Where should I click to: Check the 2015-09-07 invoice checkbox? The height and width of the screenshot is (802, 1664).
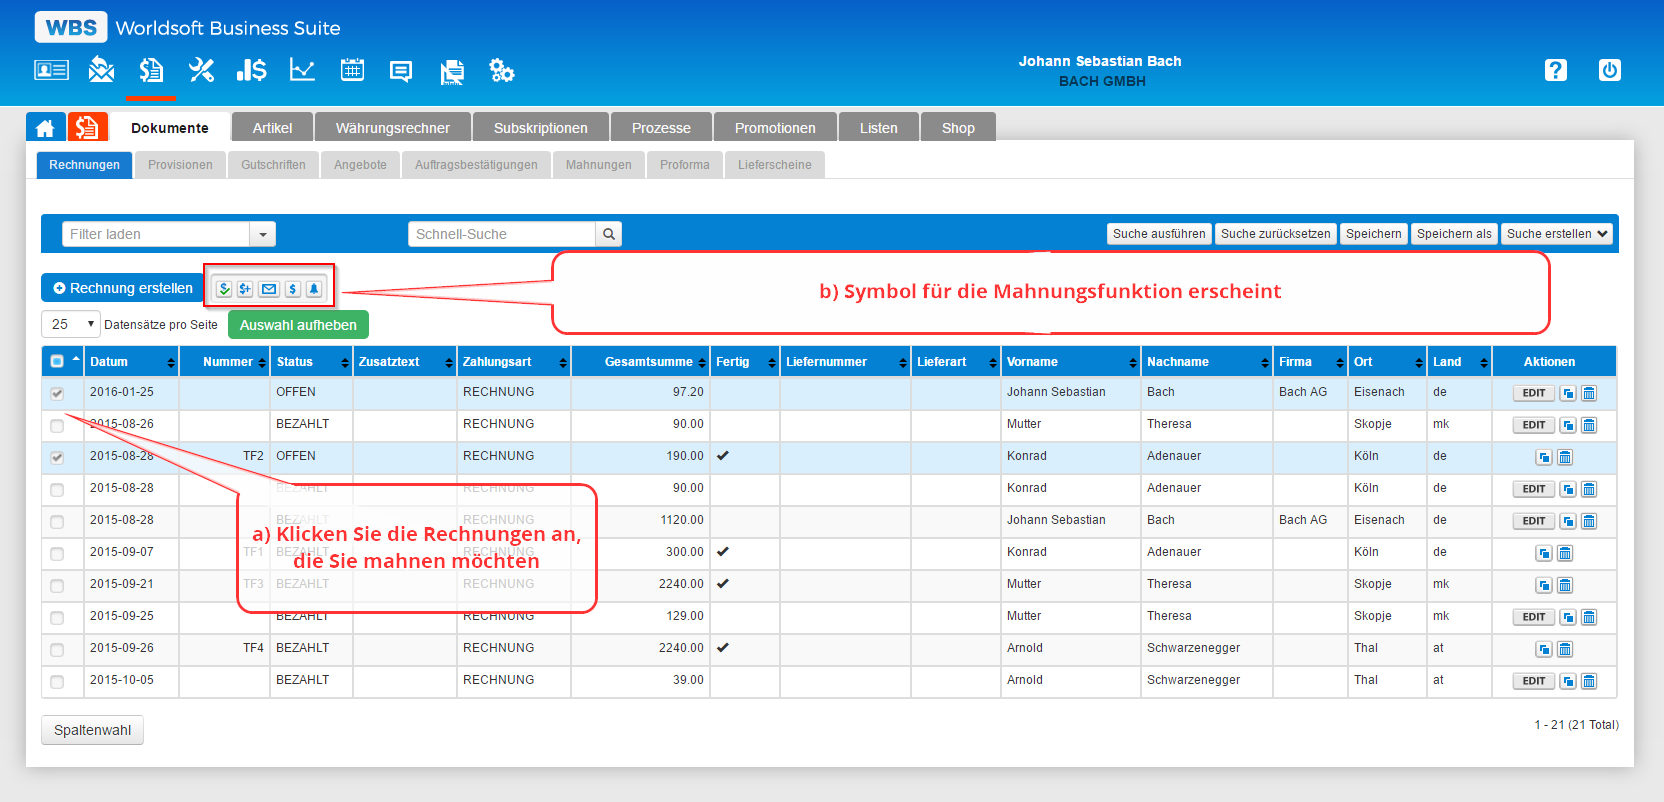click(57, 553)
